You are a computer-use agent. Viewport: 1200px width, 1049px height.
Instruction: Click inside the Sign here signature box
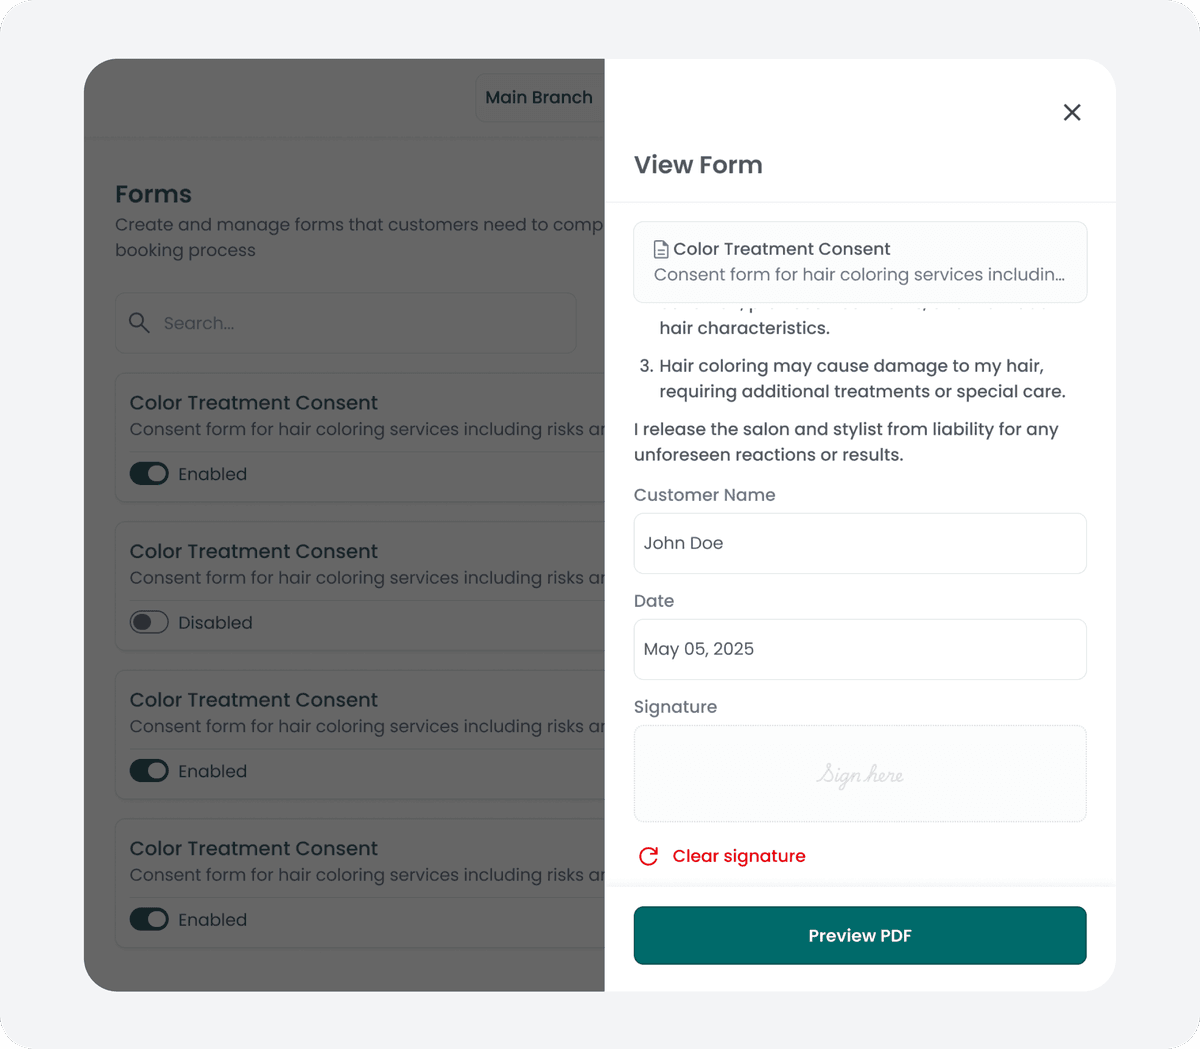pos(860,773)
